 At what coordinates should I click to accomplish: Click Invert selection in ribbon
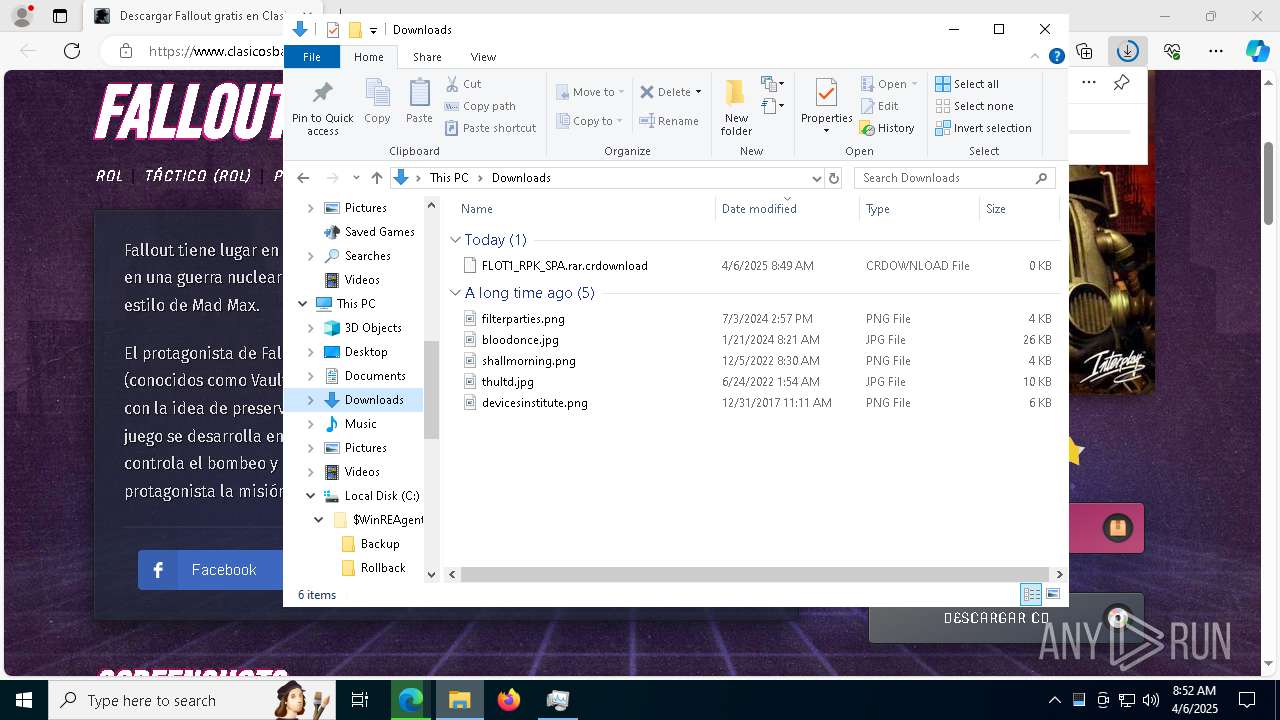(x=983, y=128)
